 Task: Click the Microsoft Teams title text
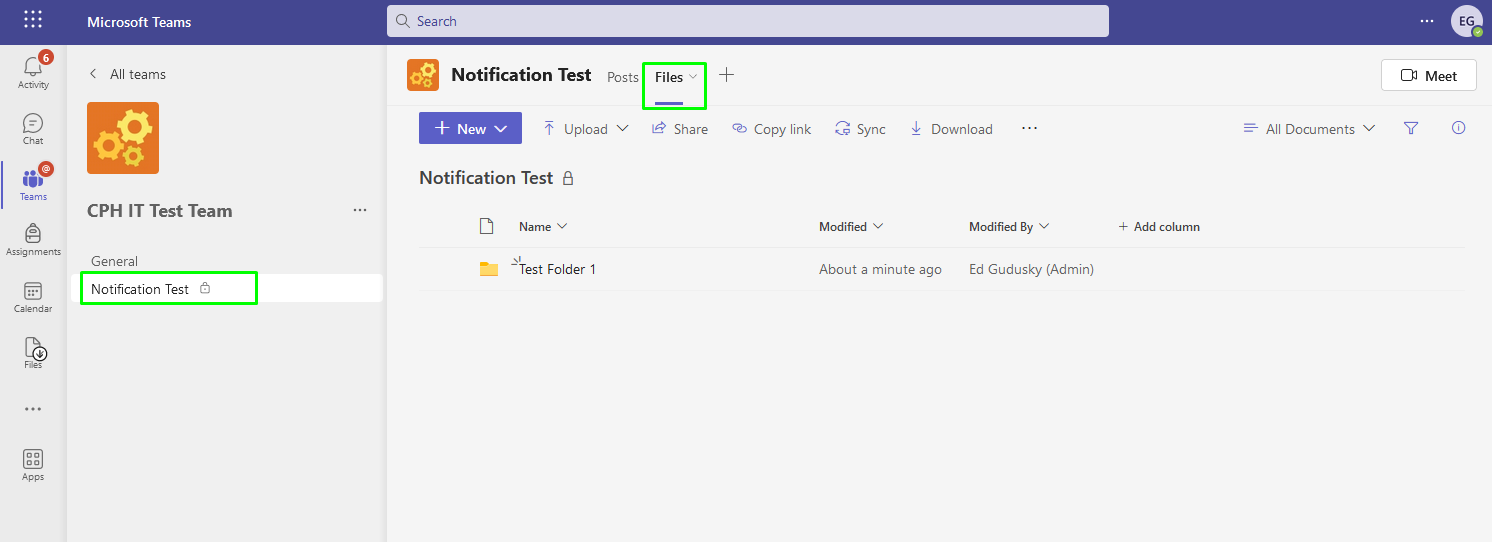coord(139,21)
